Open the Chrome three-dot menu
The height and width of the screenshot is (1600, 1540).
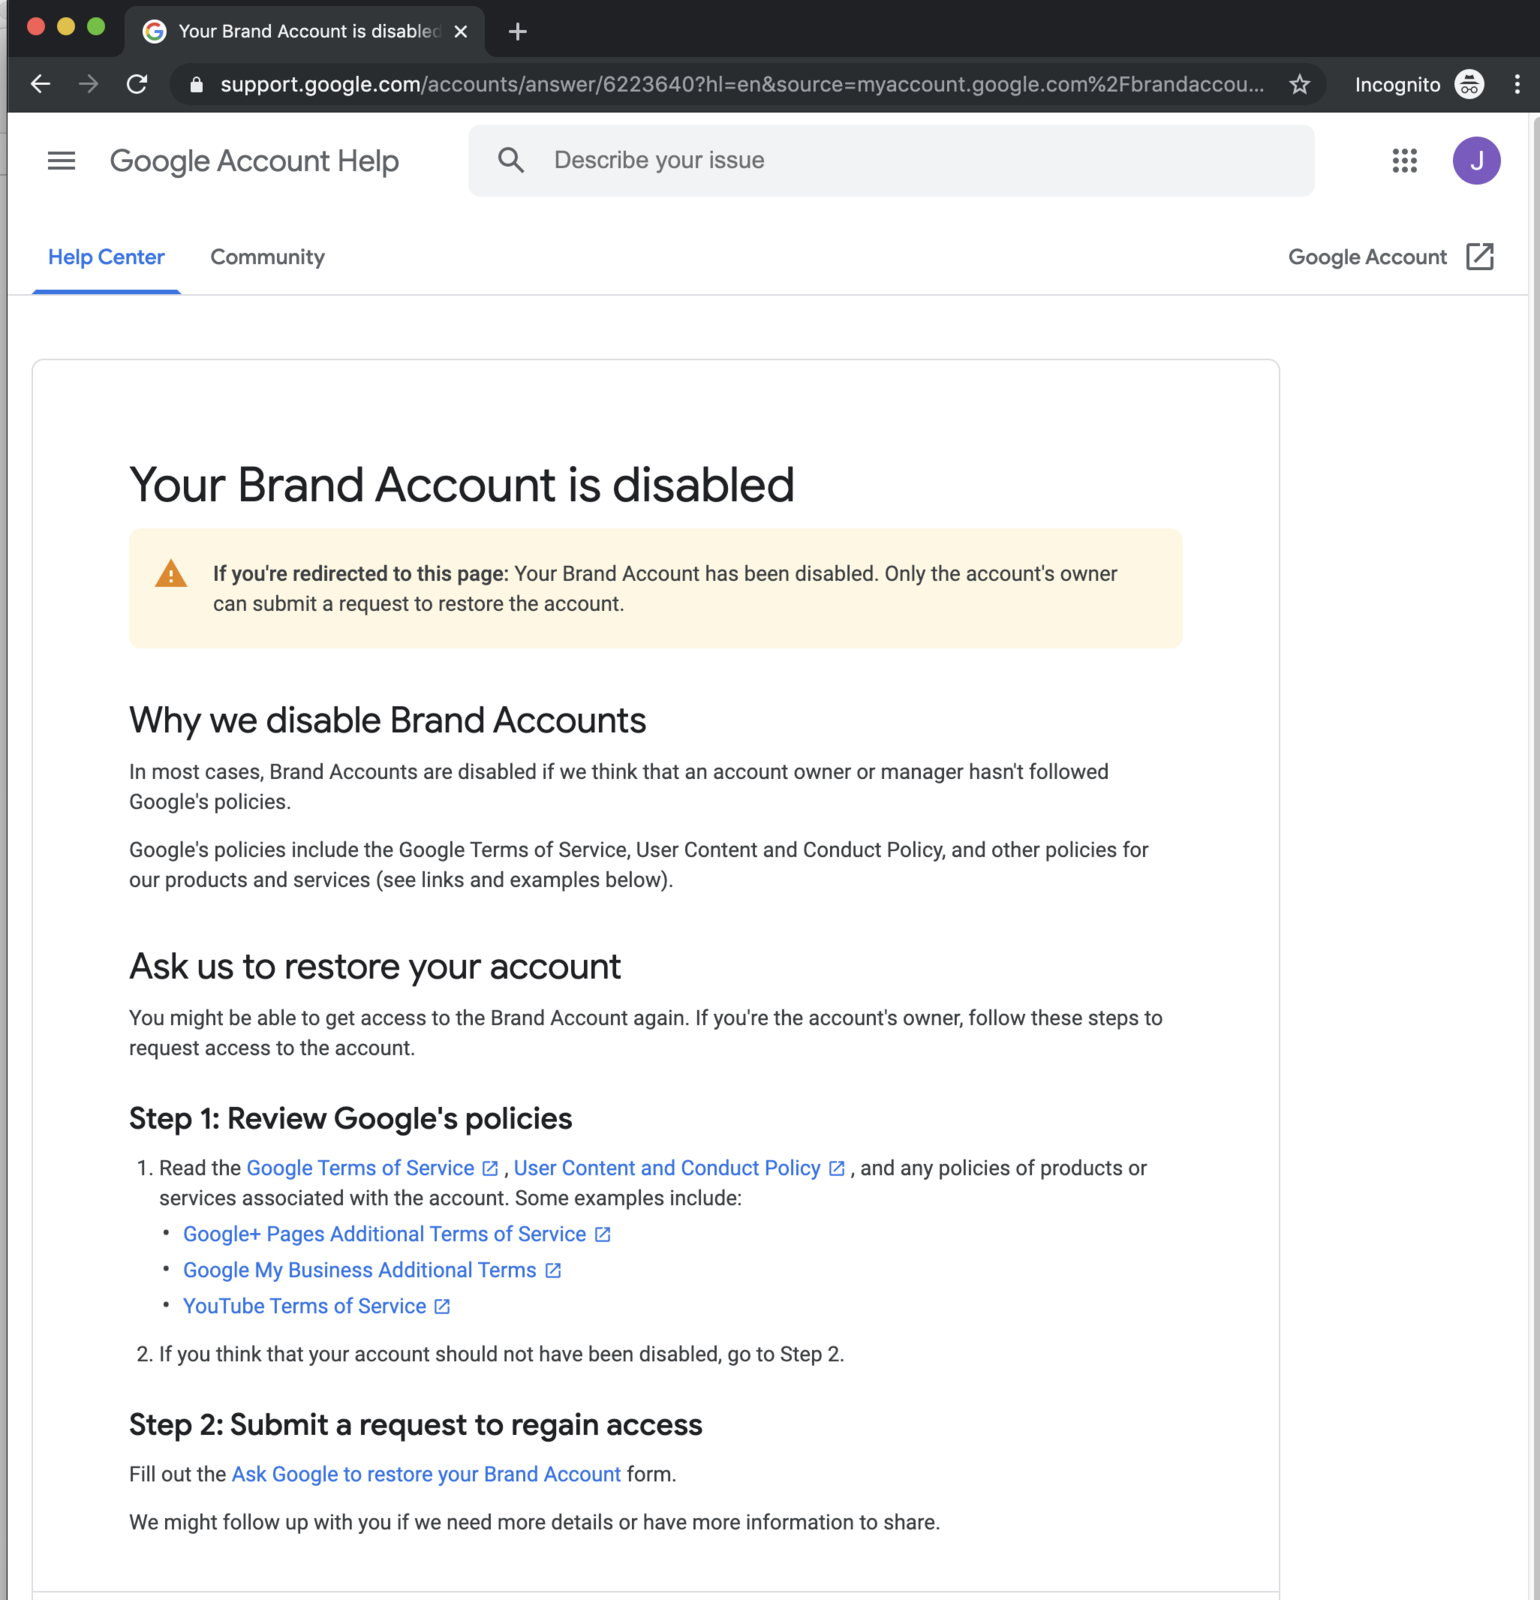tap(1517, 84)
